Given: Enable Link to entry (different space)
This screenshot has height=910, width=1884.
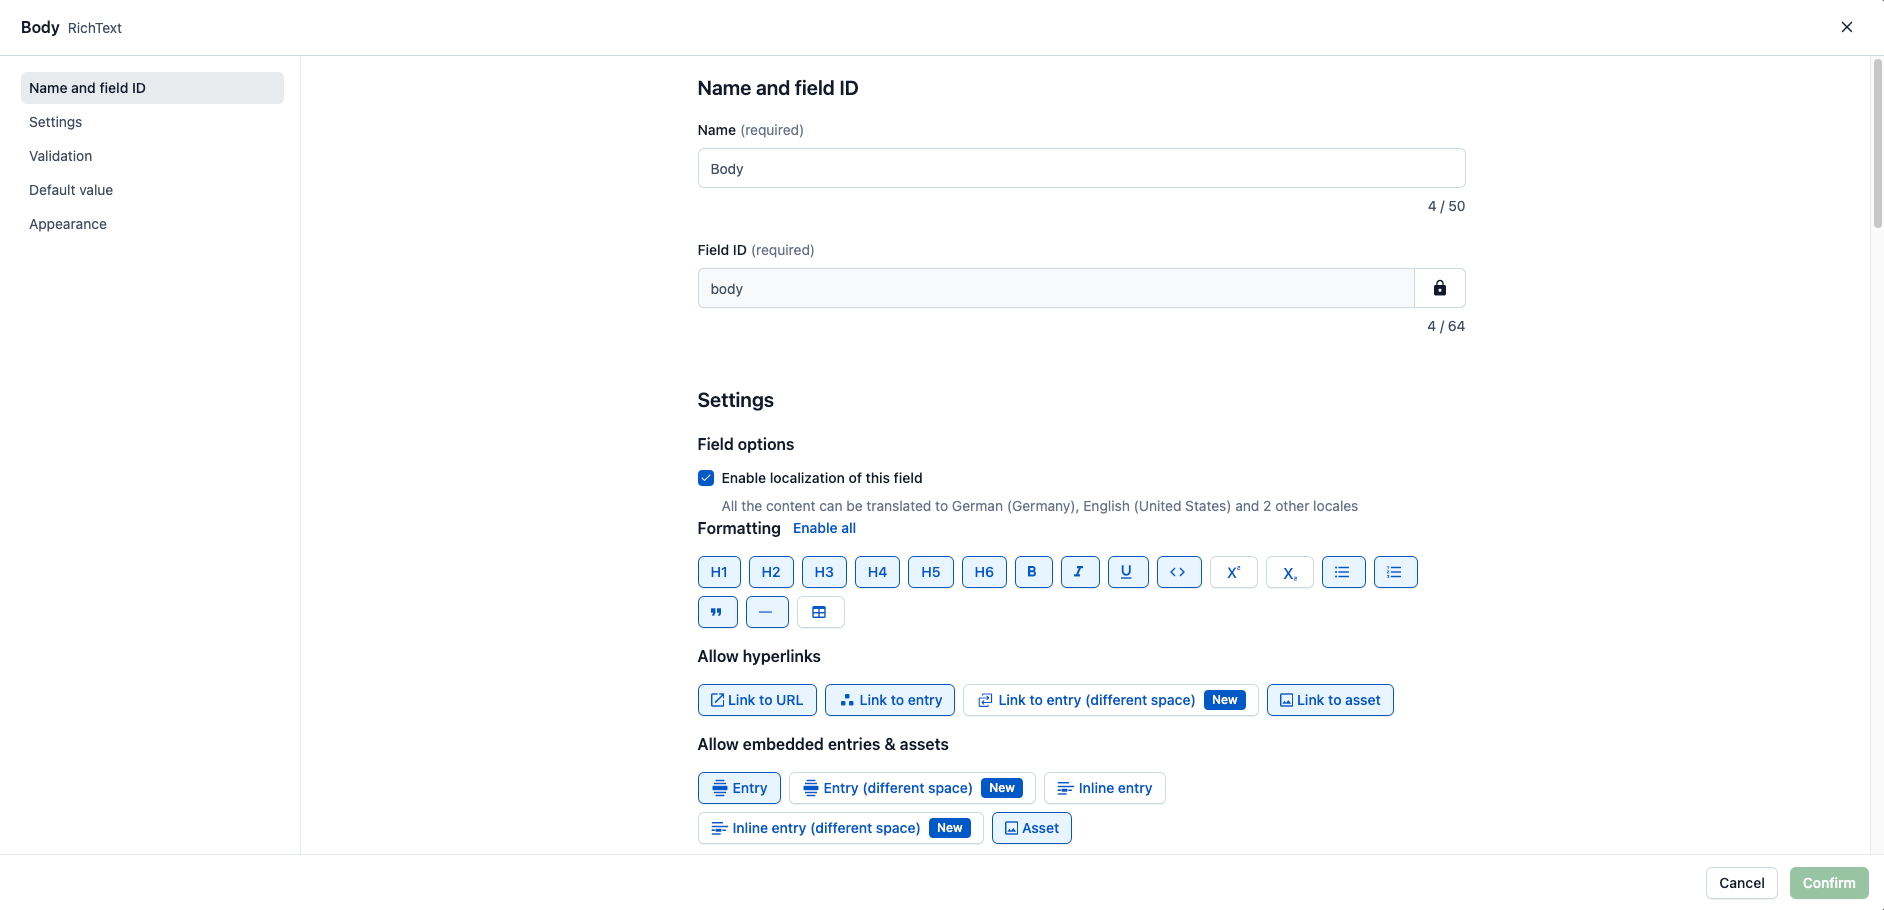Looking at the screenshot, I should coord(1111,700).
